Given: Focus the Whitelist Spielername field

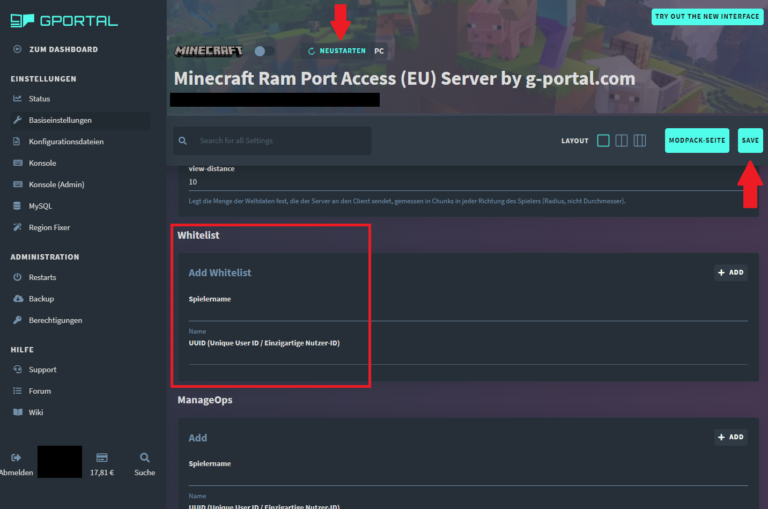Looking at the screenshot, I should (x=468, y=313).
